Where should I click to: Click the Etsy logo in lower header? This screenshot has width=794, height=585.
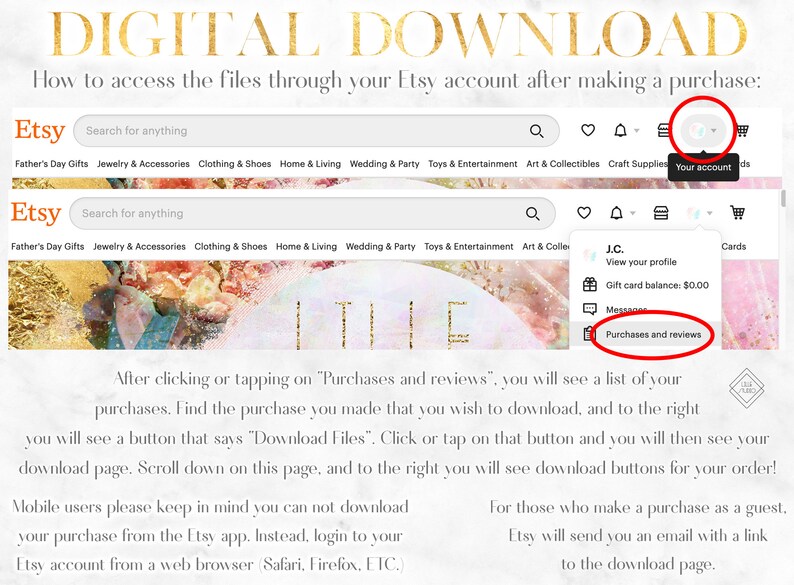[35, 213]
